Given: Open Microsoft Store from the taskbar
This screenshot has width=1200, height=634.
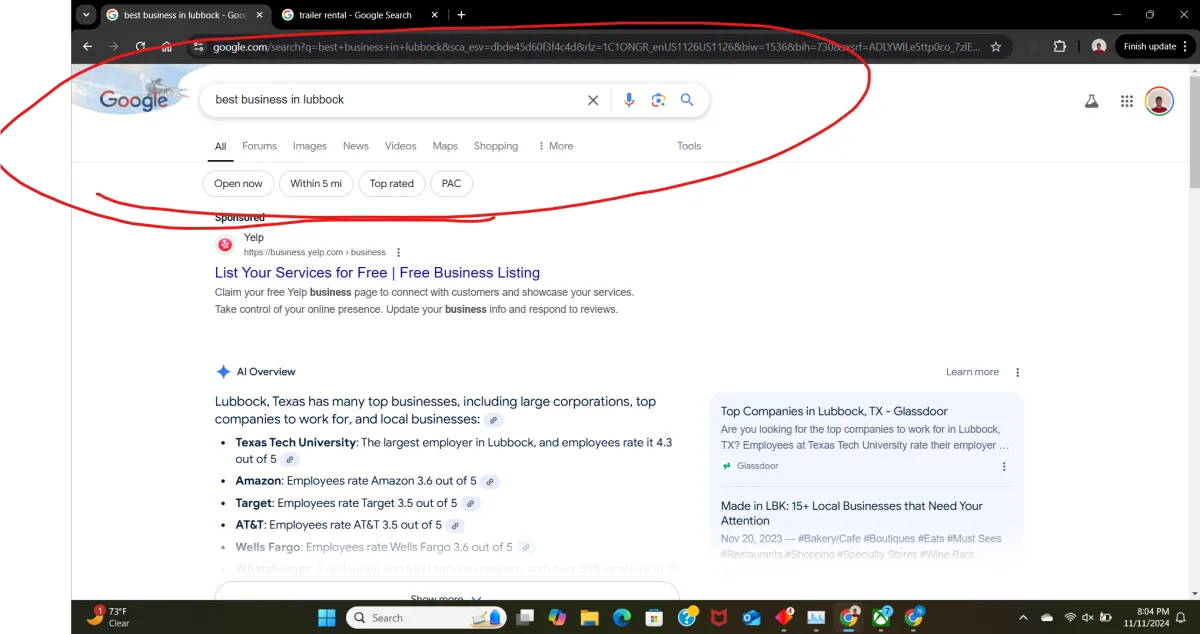Looking at the screenshot, I should tap(654, 617).
